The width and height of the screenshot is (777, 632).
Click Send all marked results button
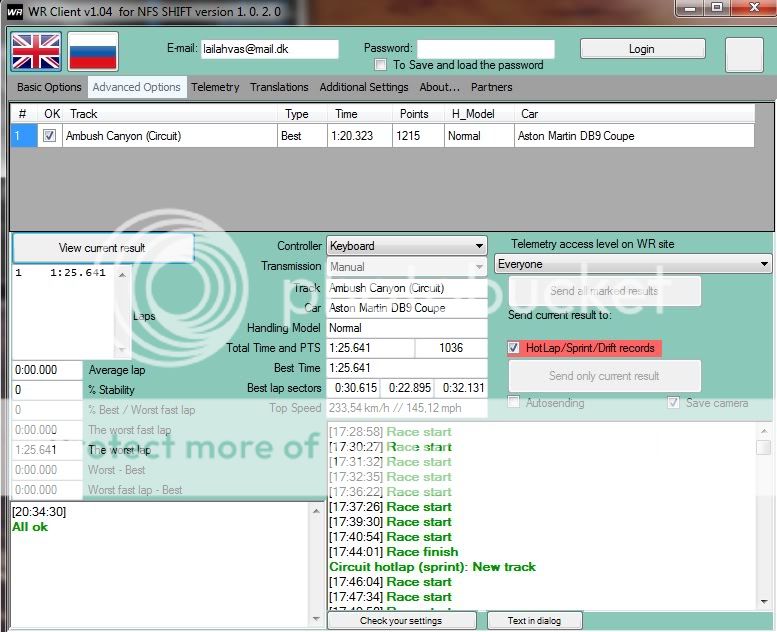point(604,291)
